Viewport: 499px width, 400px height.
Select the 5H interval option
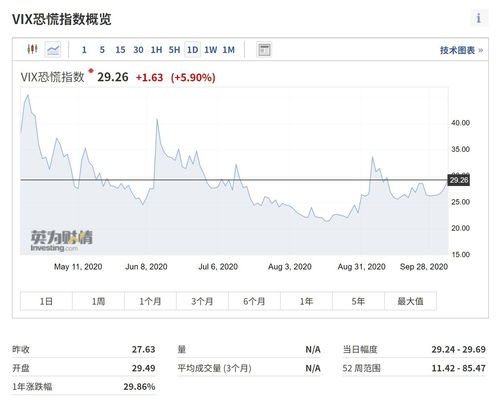pyautogui.click(x=174, y=50)
